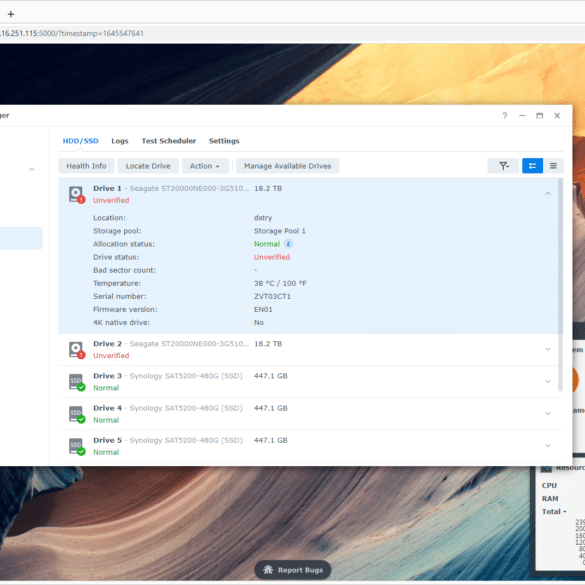
Task: Click the Report Bugs button
Action: (x=293, y=570)
